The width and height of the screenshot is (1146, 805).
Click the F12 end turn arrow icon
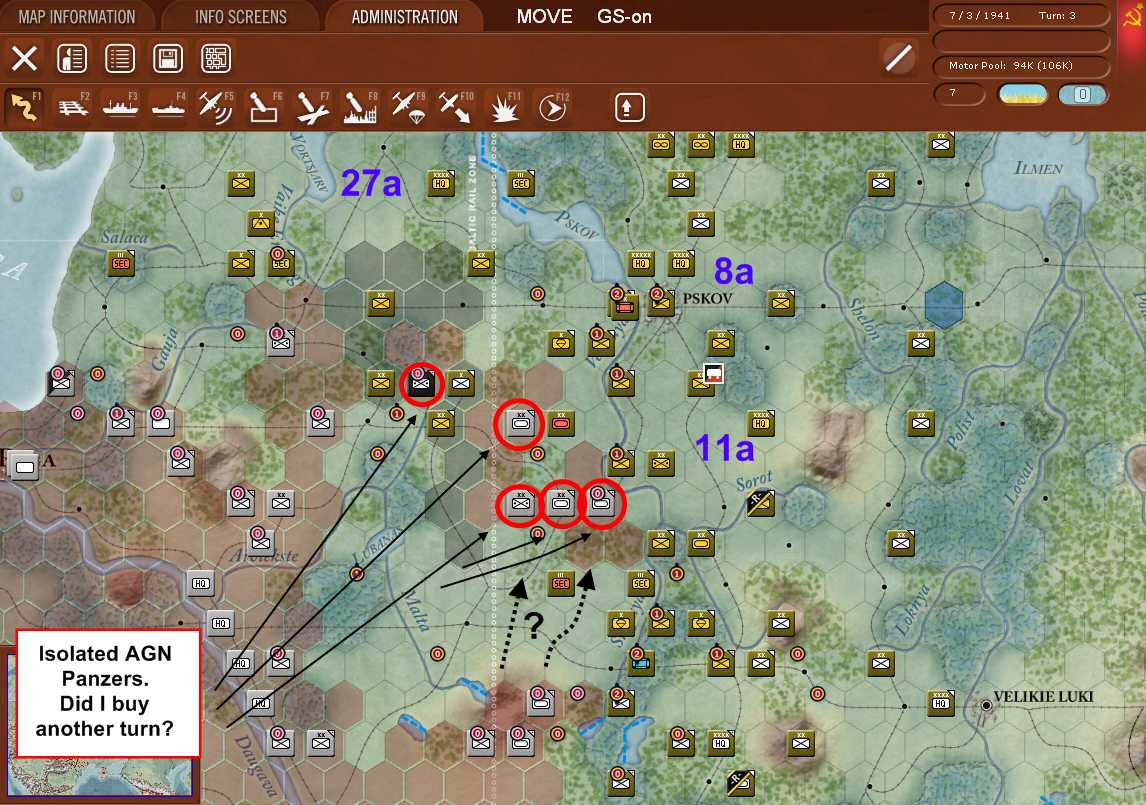[553, 107]
